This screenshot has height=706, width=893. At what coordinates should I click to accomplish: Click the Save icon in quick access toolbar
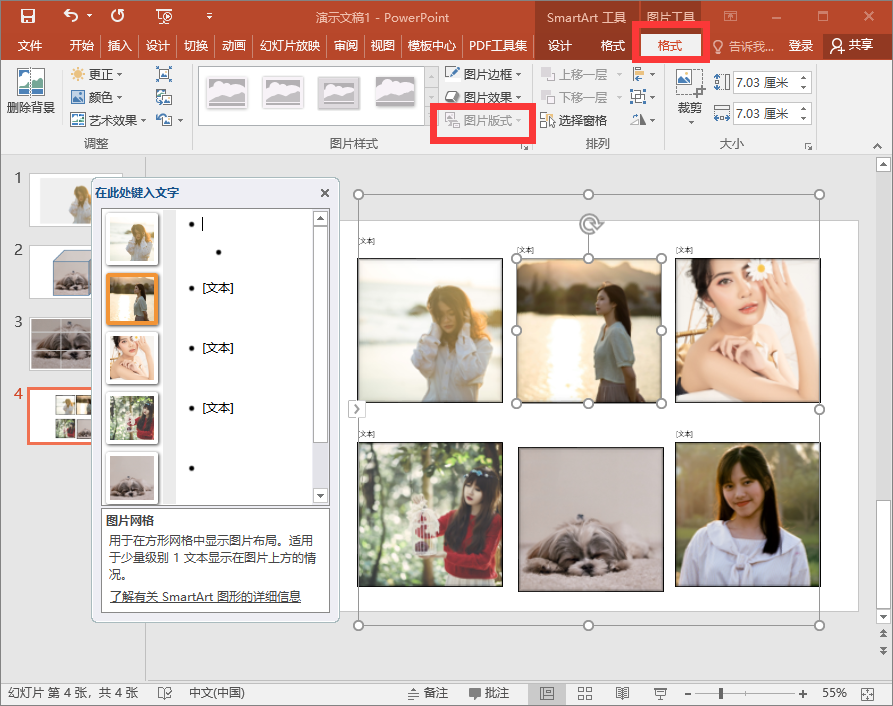(x=27, y=16)
